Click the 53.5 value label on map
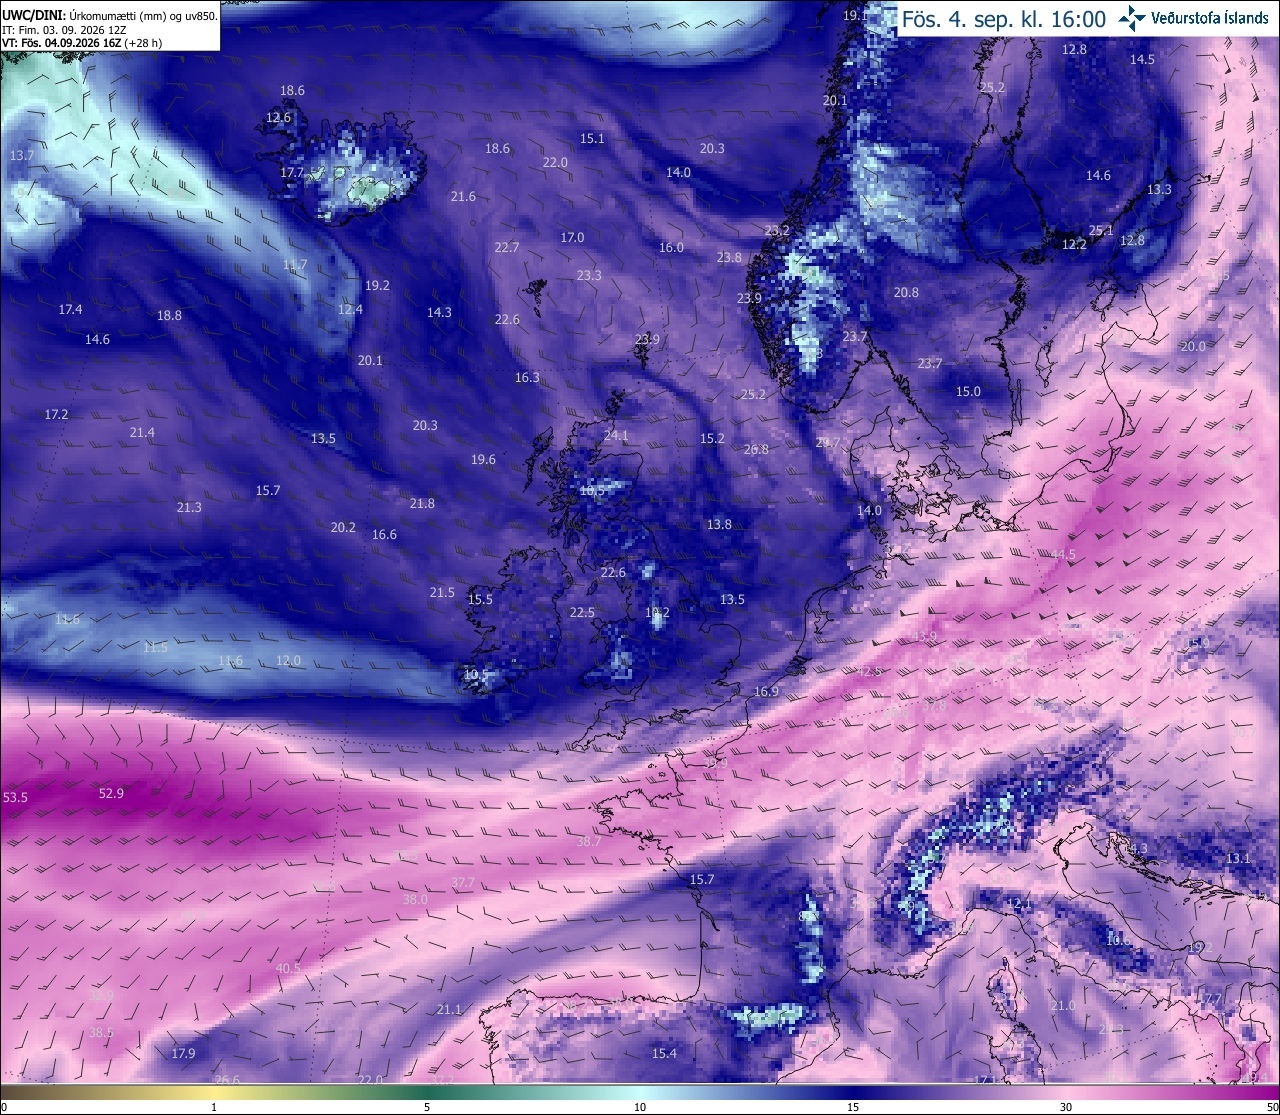This screenshot has height=1115, width=1280. click(15, 798)
